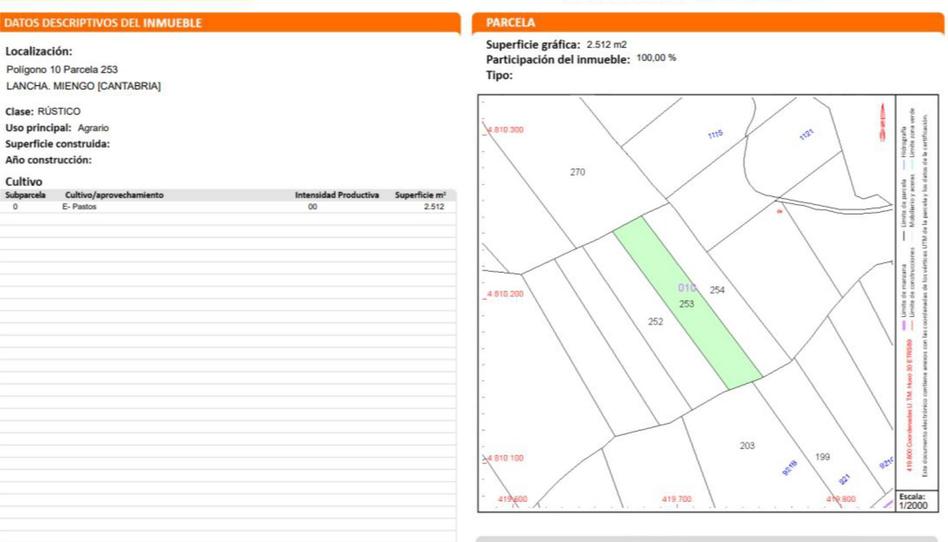Select the 'E- Pastos' crop cell
Viewport: 948px width, 542px height.
(79, 206)
